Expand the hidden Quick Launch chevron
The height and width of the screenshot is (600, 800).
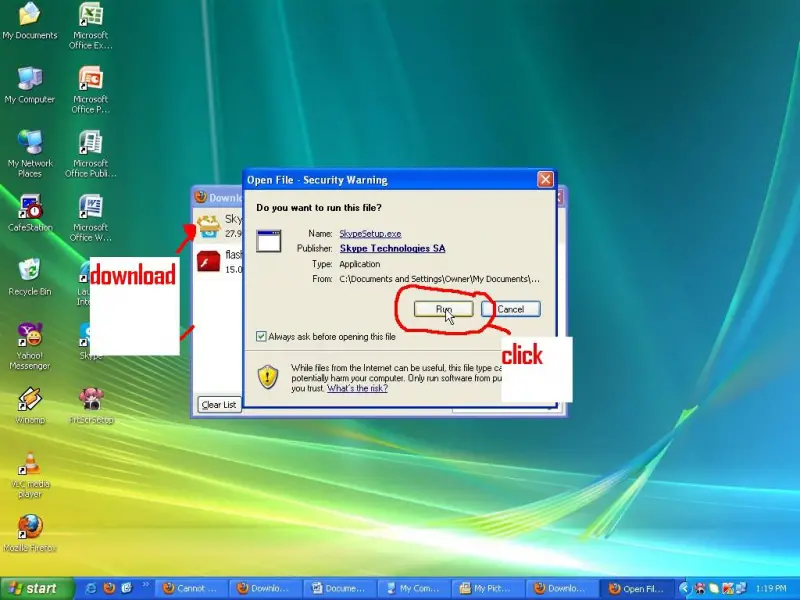pos(145,585)
